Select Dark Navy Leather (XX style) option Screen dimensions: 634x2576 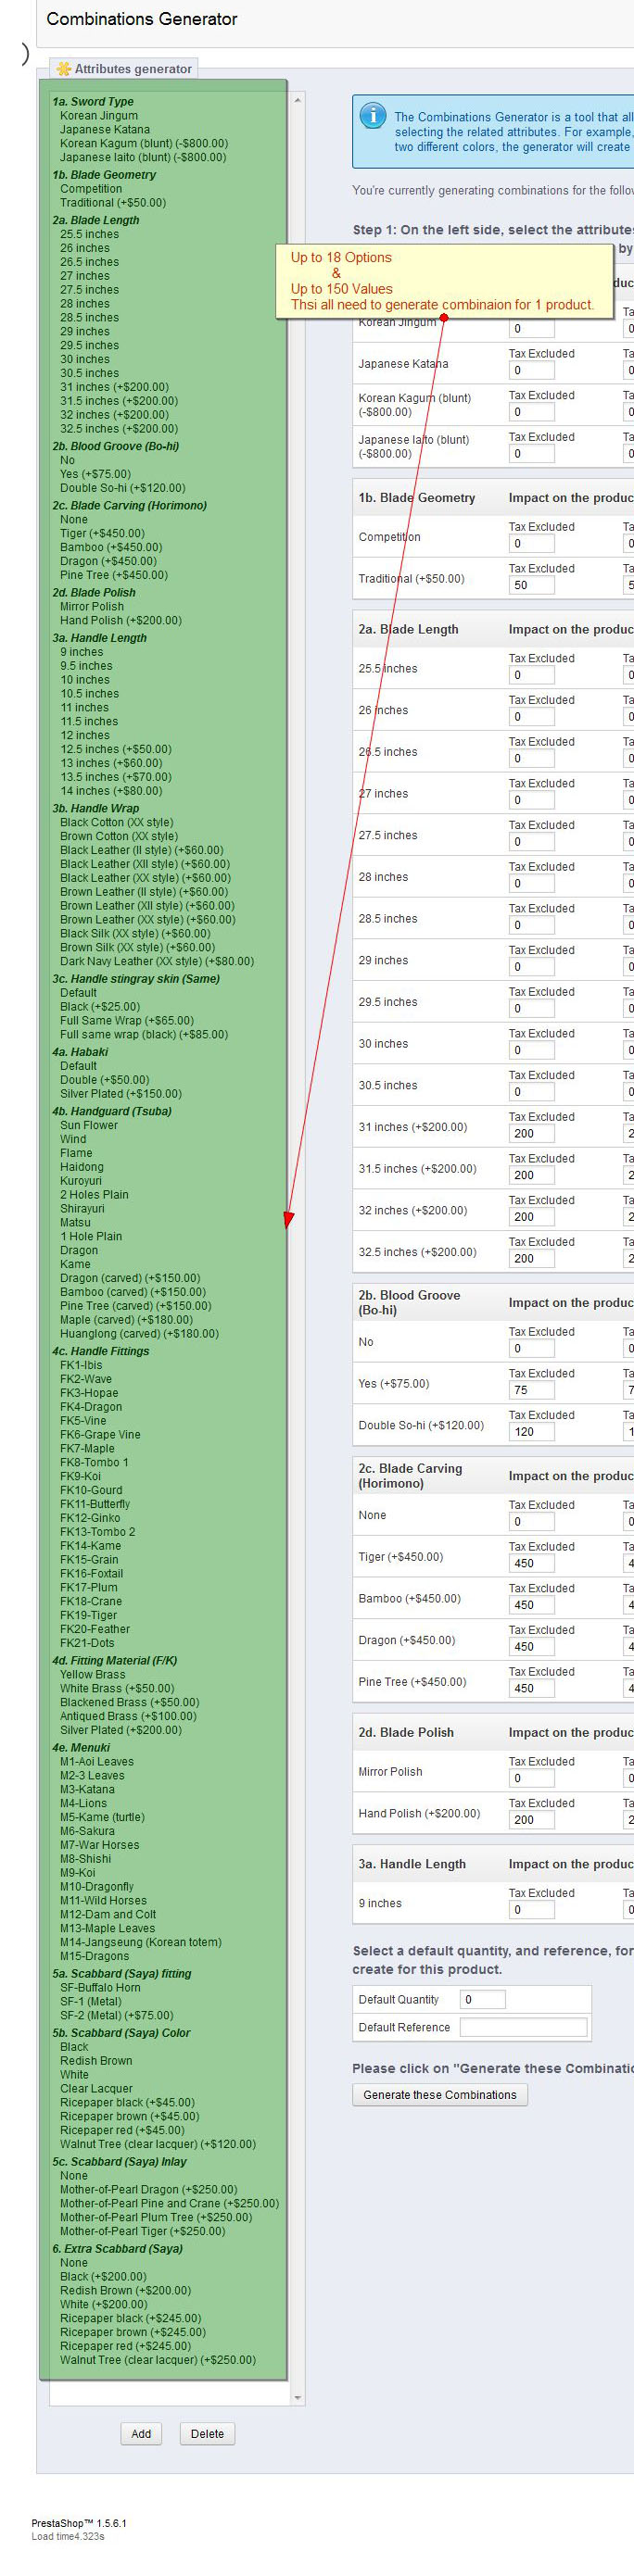coord(157,962)
